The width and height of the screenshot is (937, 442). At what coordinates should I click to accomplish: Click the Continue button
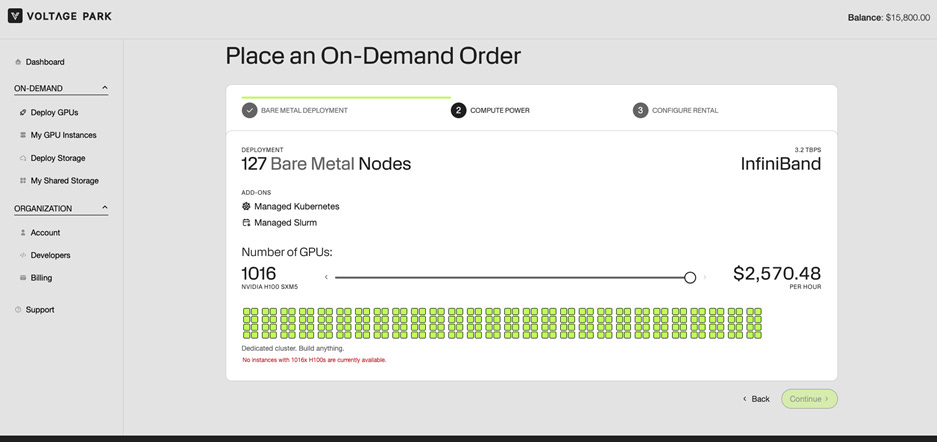809,399
